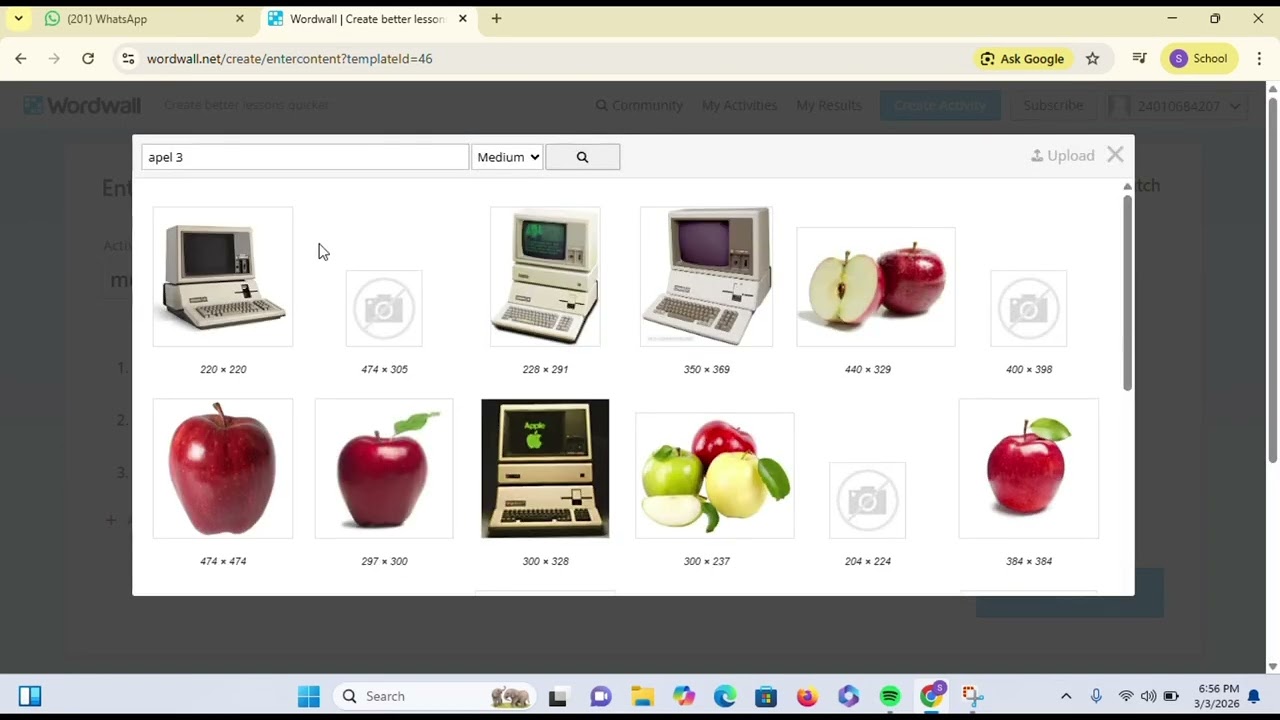Click the volume speaker icon in tray

(x=1148, y=696)
